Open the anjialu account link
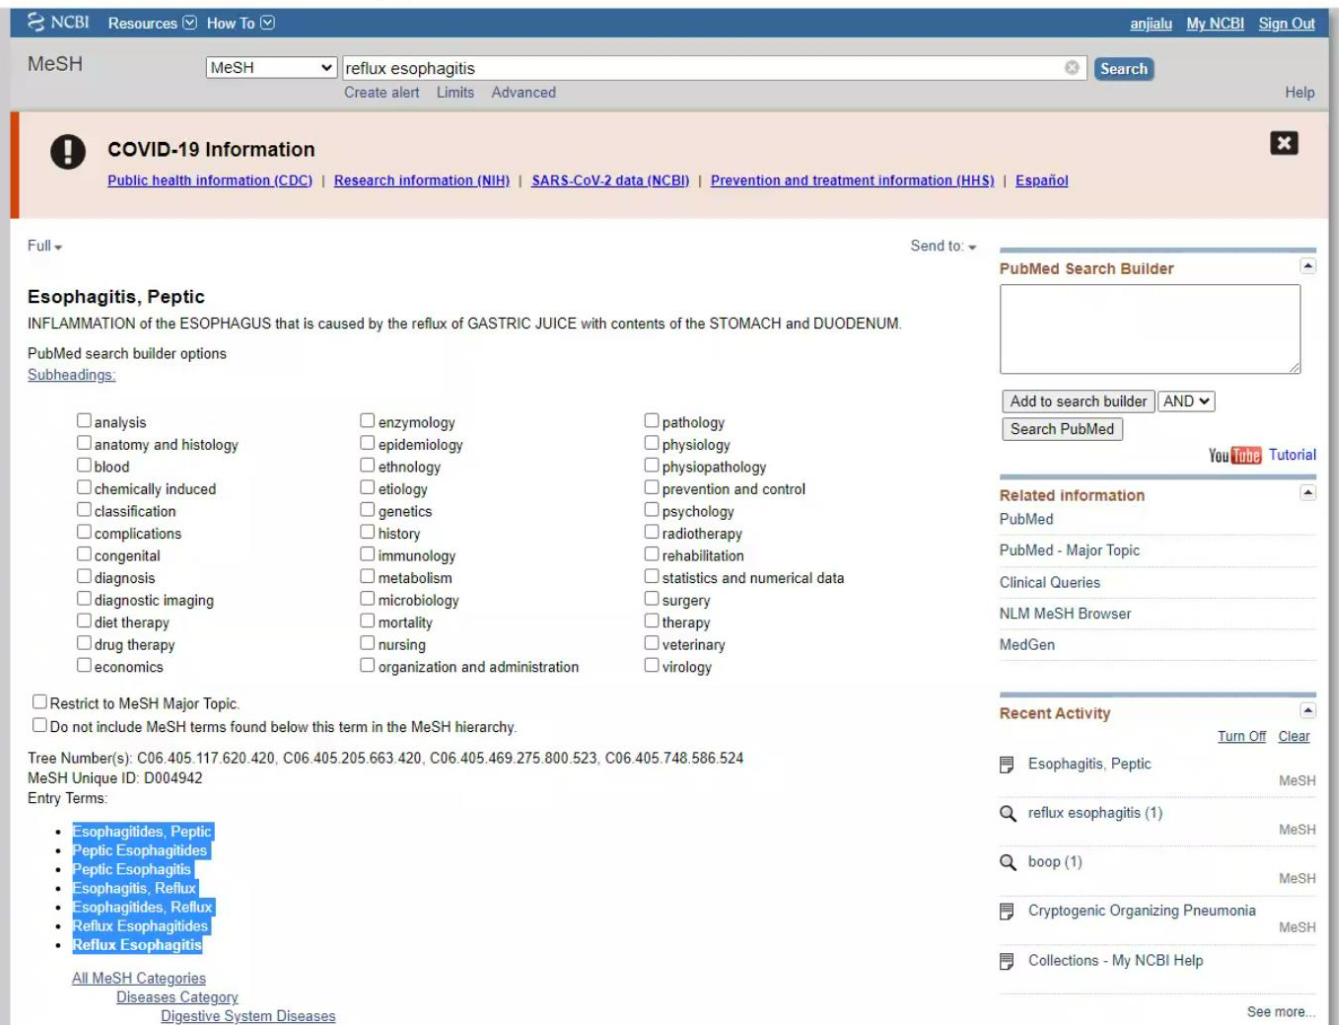Image resolution: width=1339 pixels, height=1025 pixels. click(x=1151, y=23)
